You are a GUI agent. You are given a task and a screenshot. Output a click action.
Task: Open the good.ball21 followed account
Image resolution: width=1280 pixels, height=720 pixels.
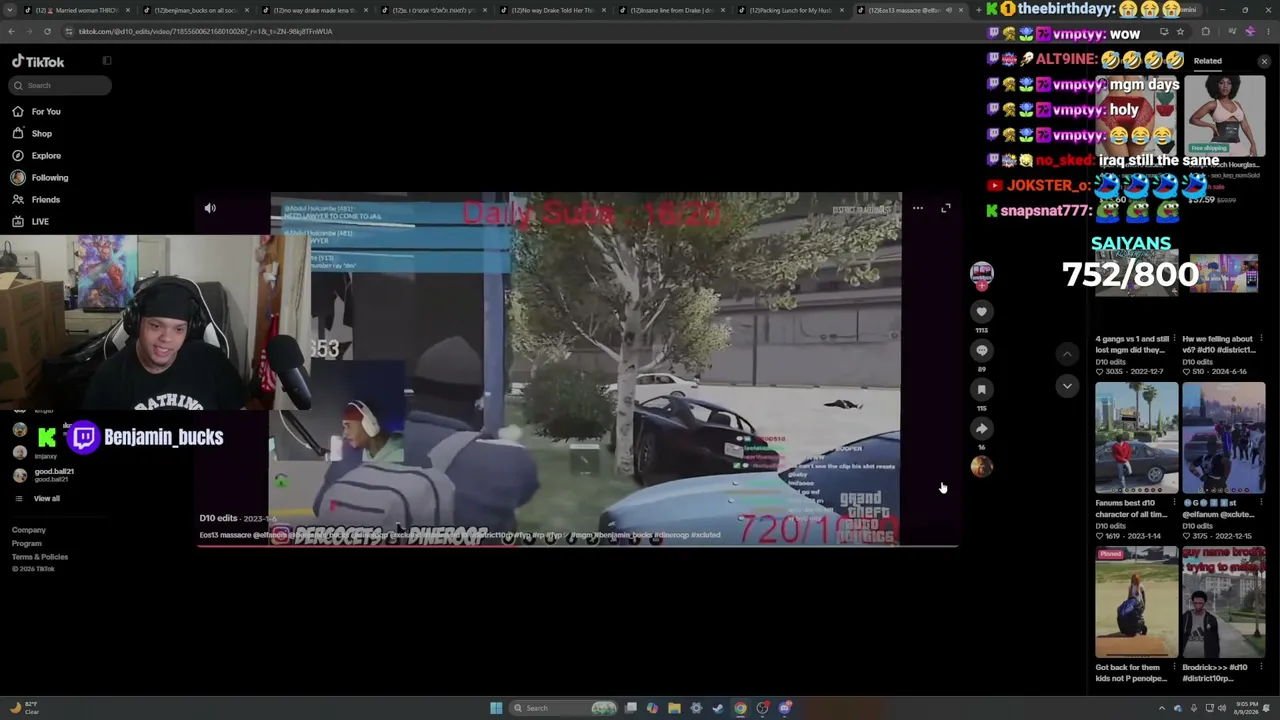pyautogui.click(x=44, y=475)
